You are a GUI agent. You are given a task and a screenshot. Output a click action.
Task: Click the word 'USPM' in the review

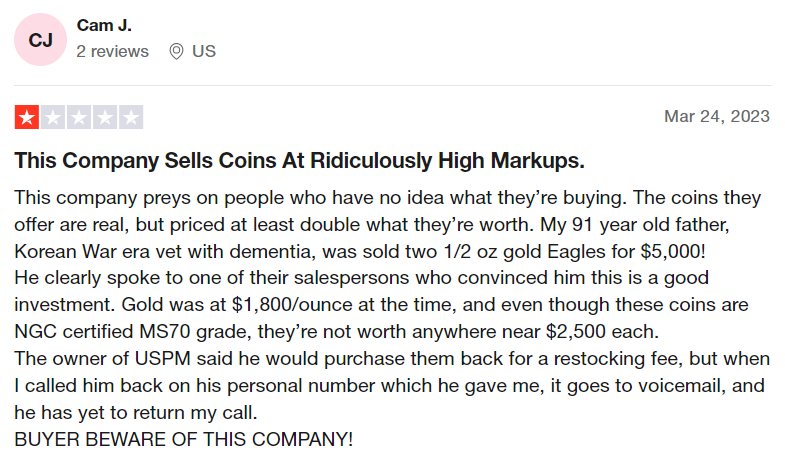tap(163, 358)
